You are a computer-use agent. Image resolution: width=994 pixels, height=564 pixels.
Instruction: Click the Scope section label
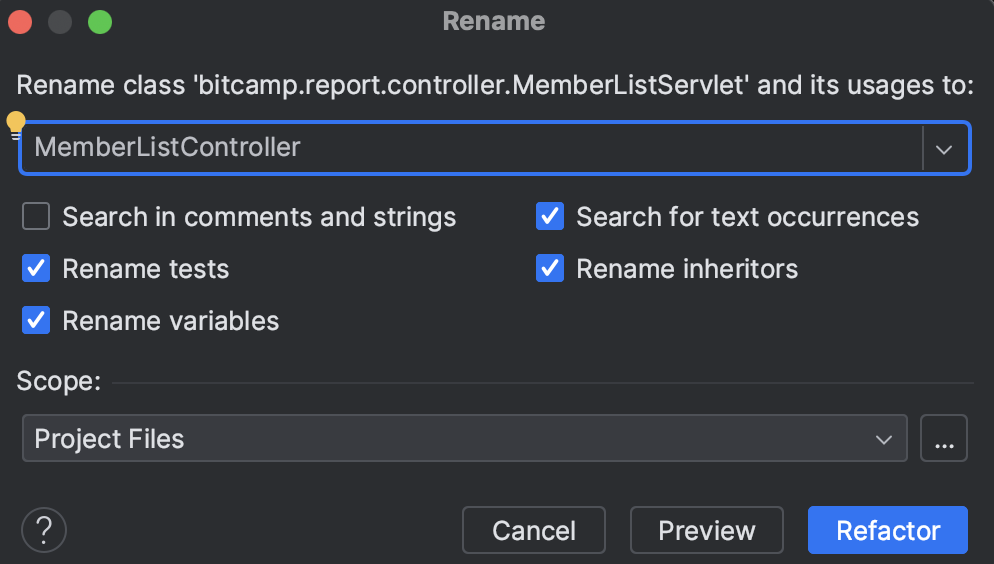coord(59,381)
